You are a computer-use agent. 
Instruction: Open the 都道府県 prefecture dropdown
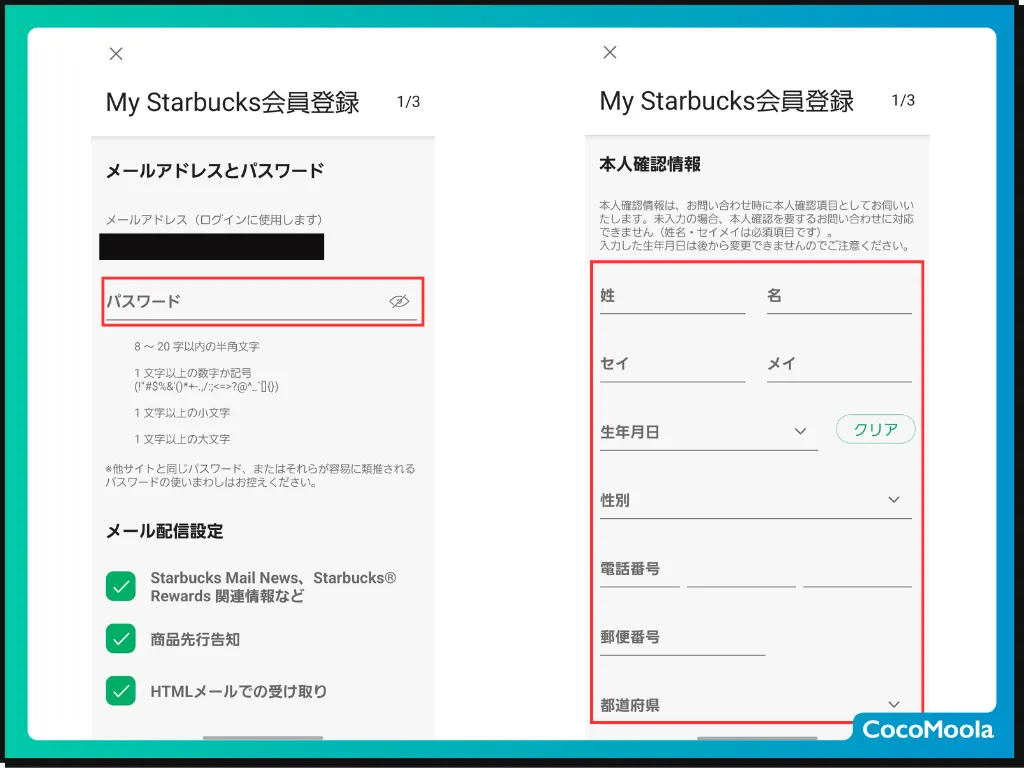756,705
